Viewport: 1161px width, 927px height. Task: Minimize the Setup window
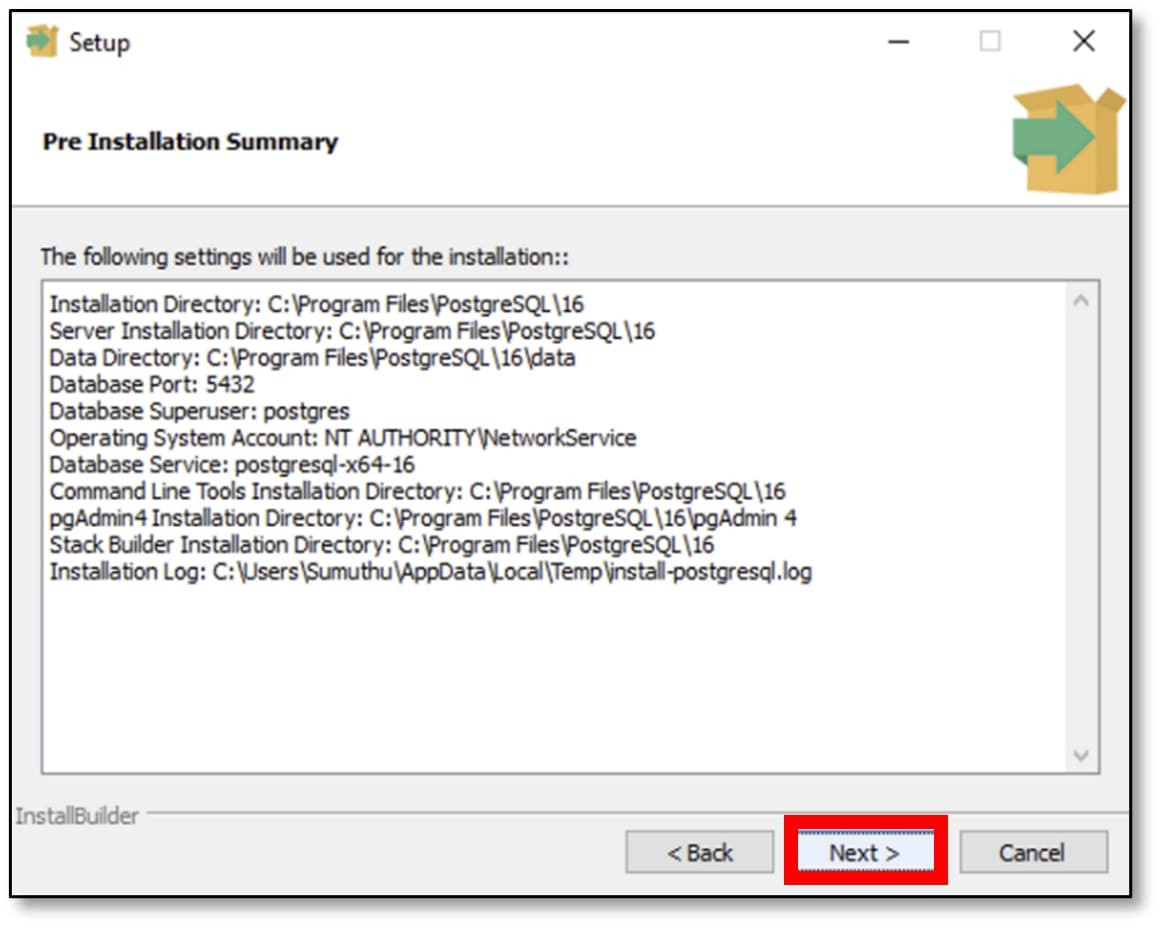pyautogui.click(x=898, y=41)
